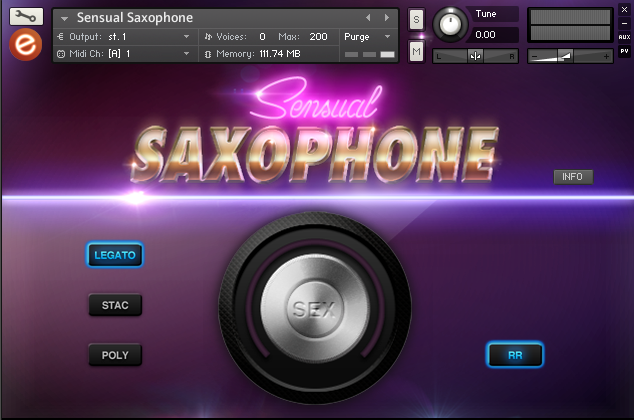Enable the POLY mode button
The image size is (634, 420).
115,355
